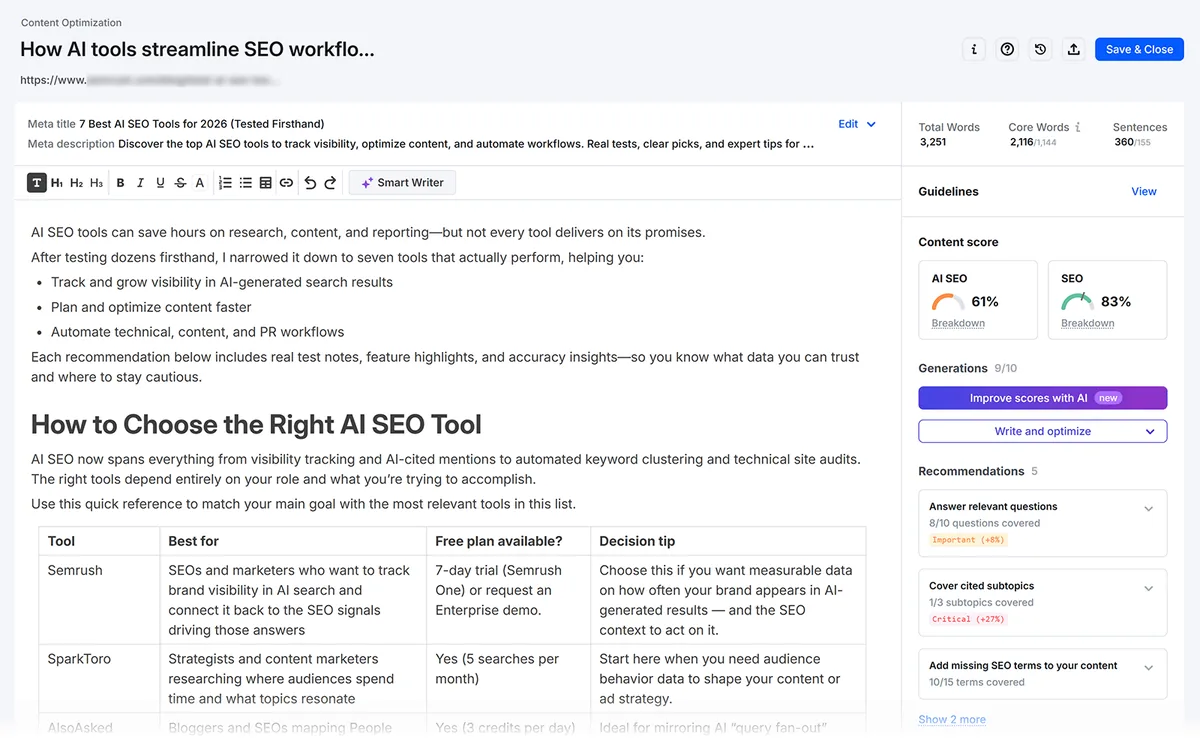Apply Heading 1 format
The image size is (1200, 745).
point(57,183)
